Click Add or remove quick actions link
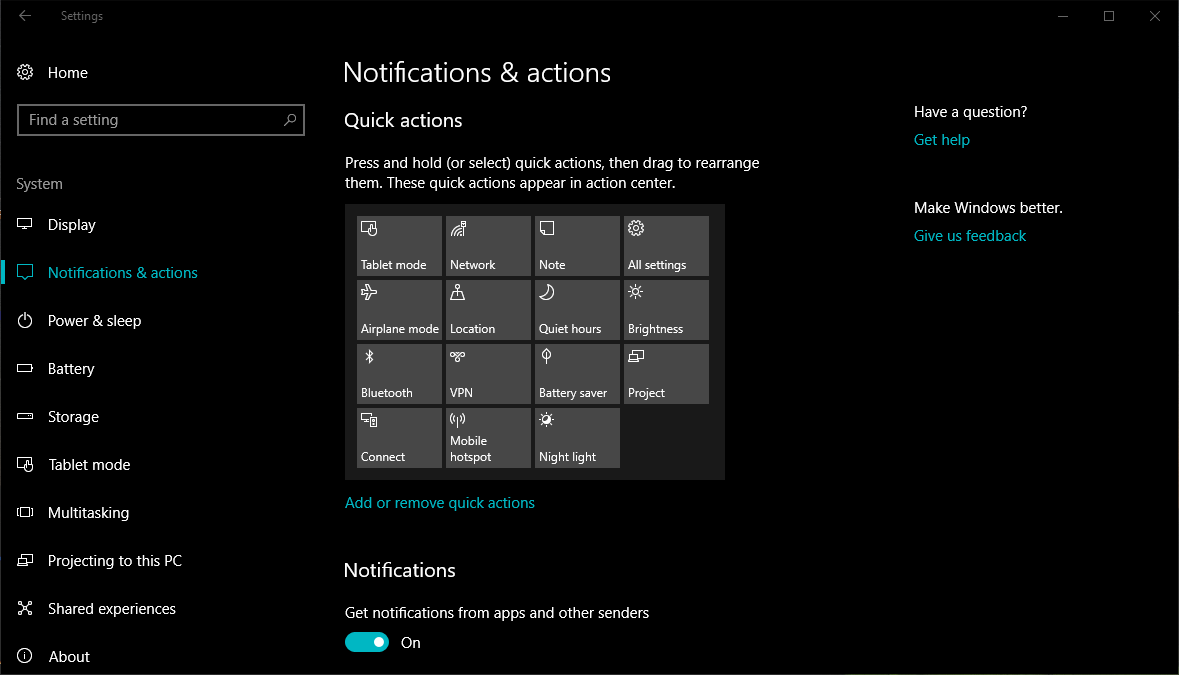Image resolution: width=1179 pixels, height=675 pixels. [x=439, y=503]
